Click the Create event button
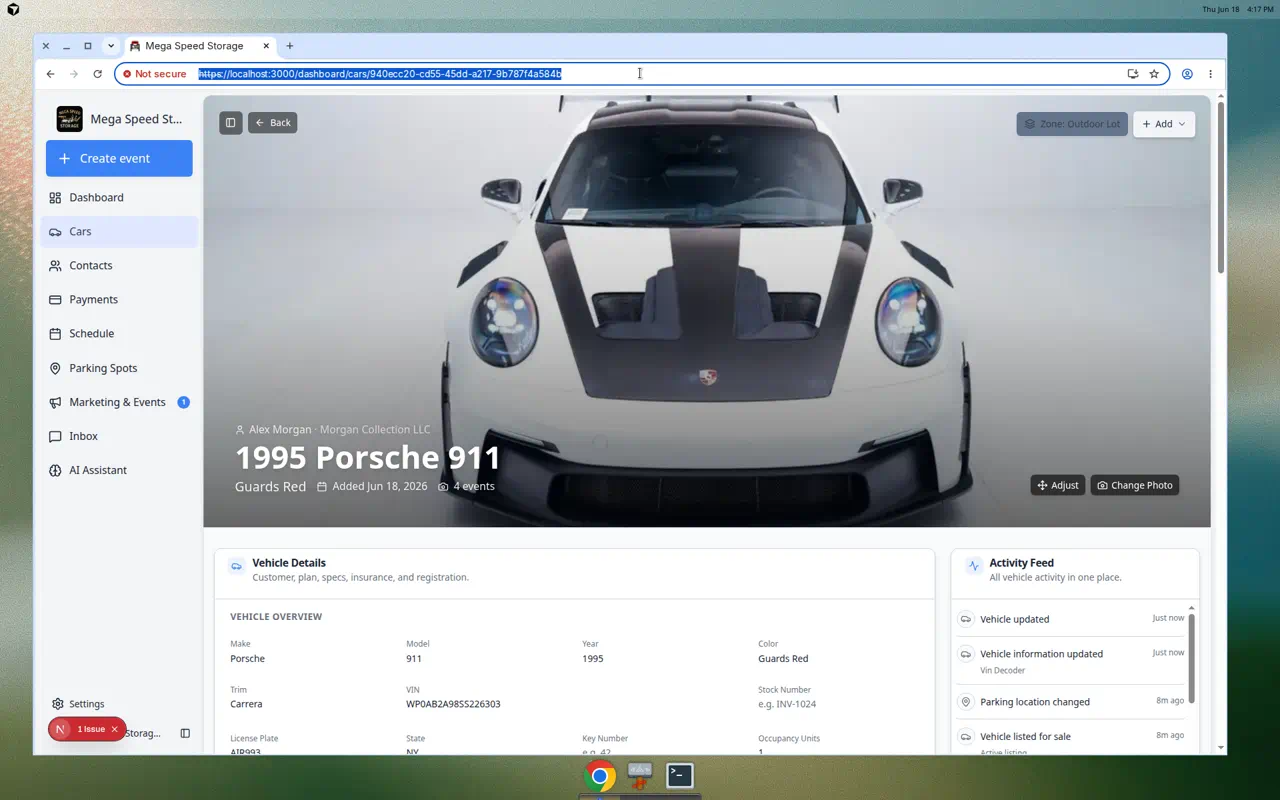This screenshot has width=1280, height=800. pos(119,158)
